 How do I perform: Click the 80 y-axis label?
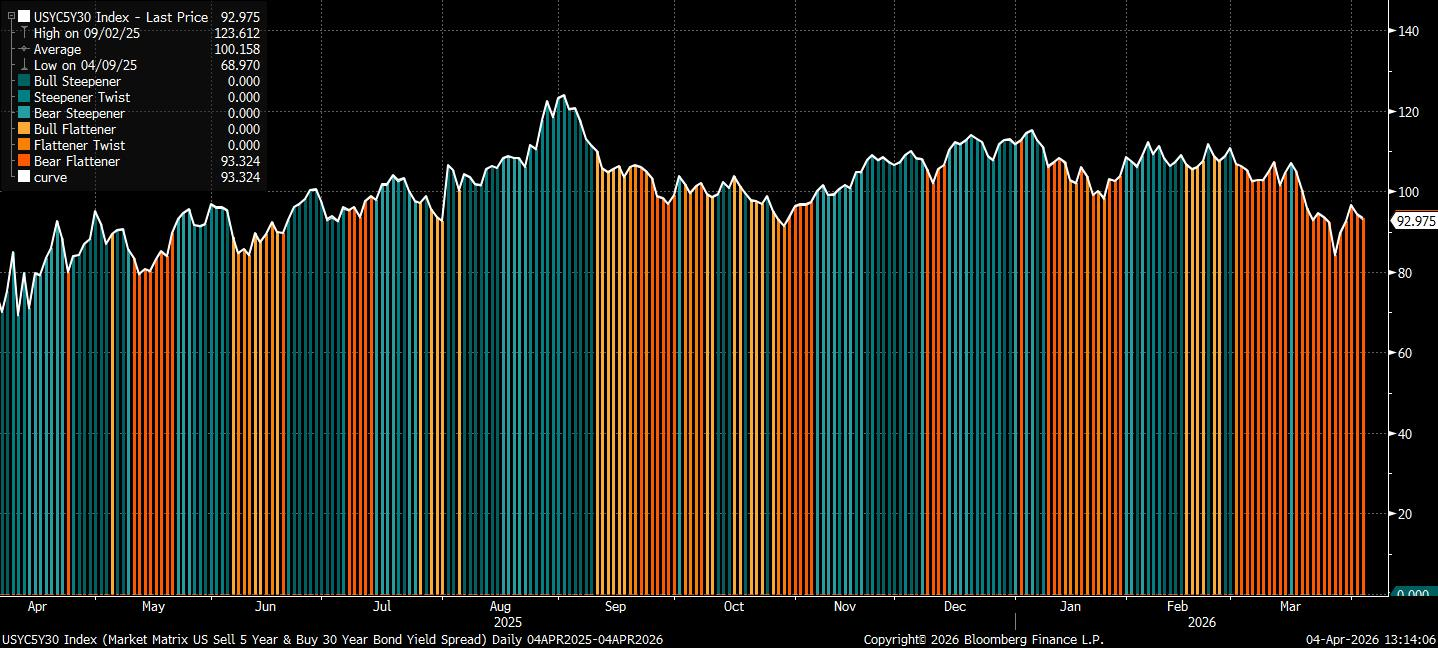pyautogui.click(x=1406, y=272)
